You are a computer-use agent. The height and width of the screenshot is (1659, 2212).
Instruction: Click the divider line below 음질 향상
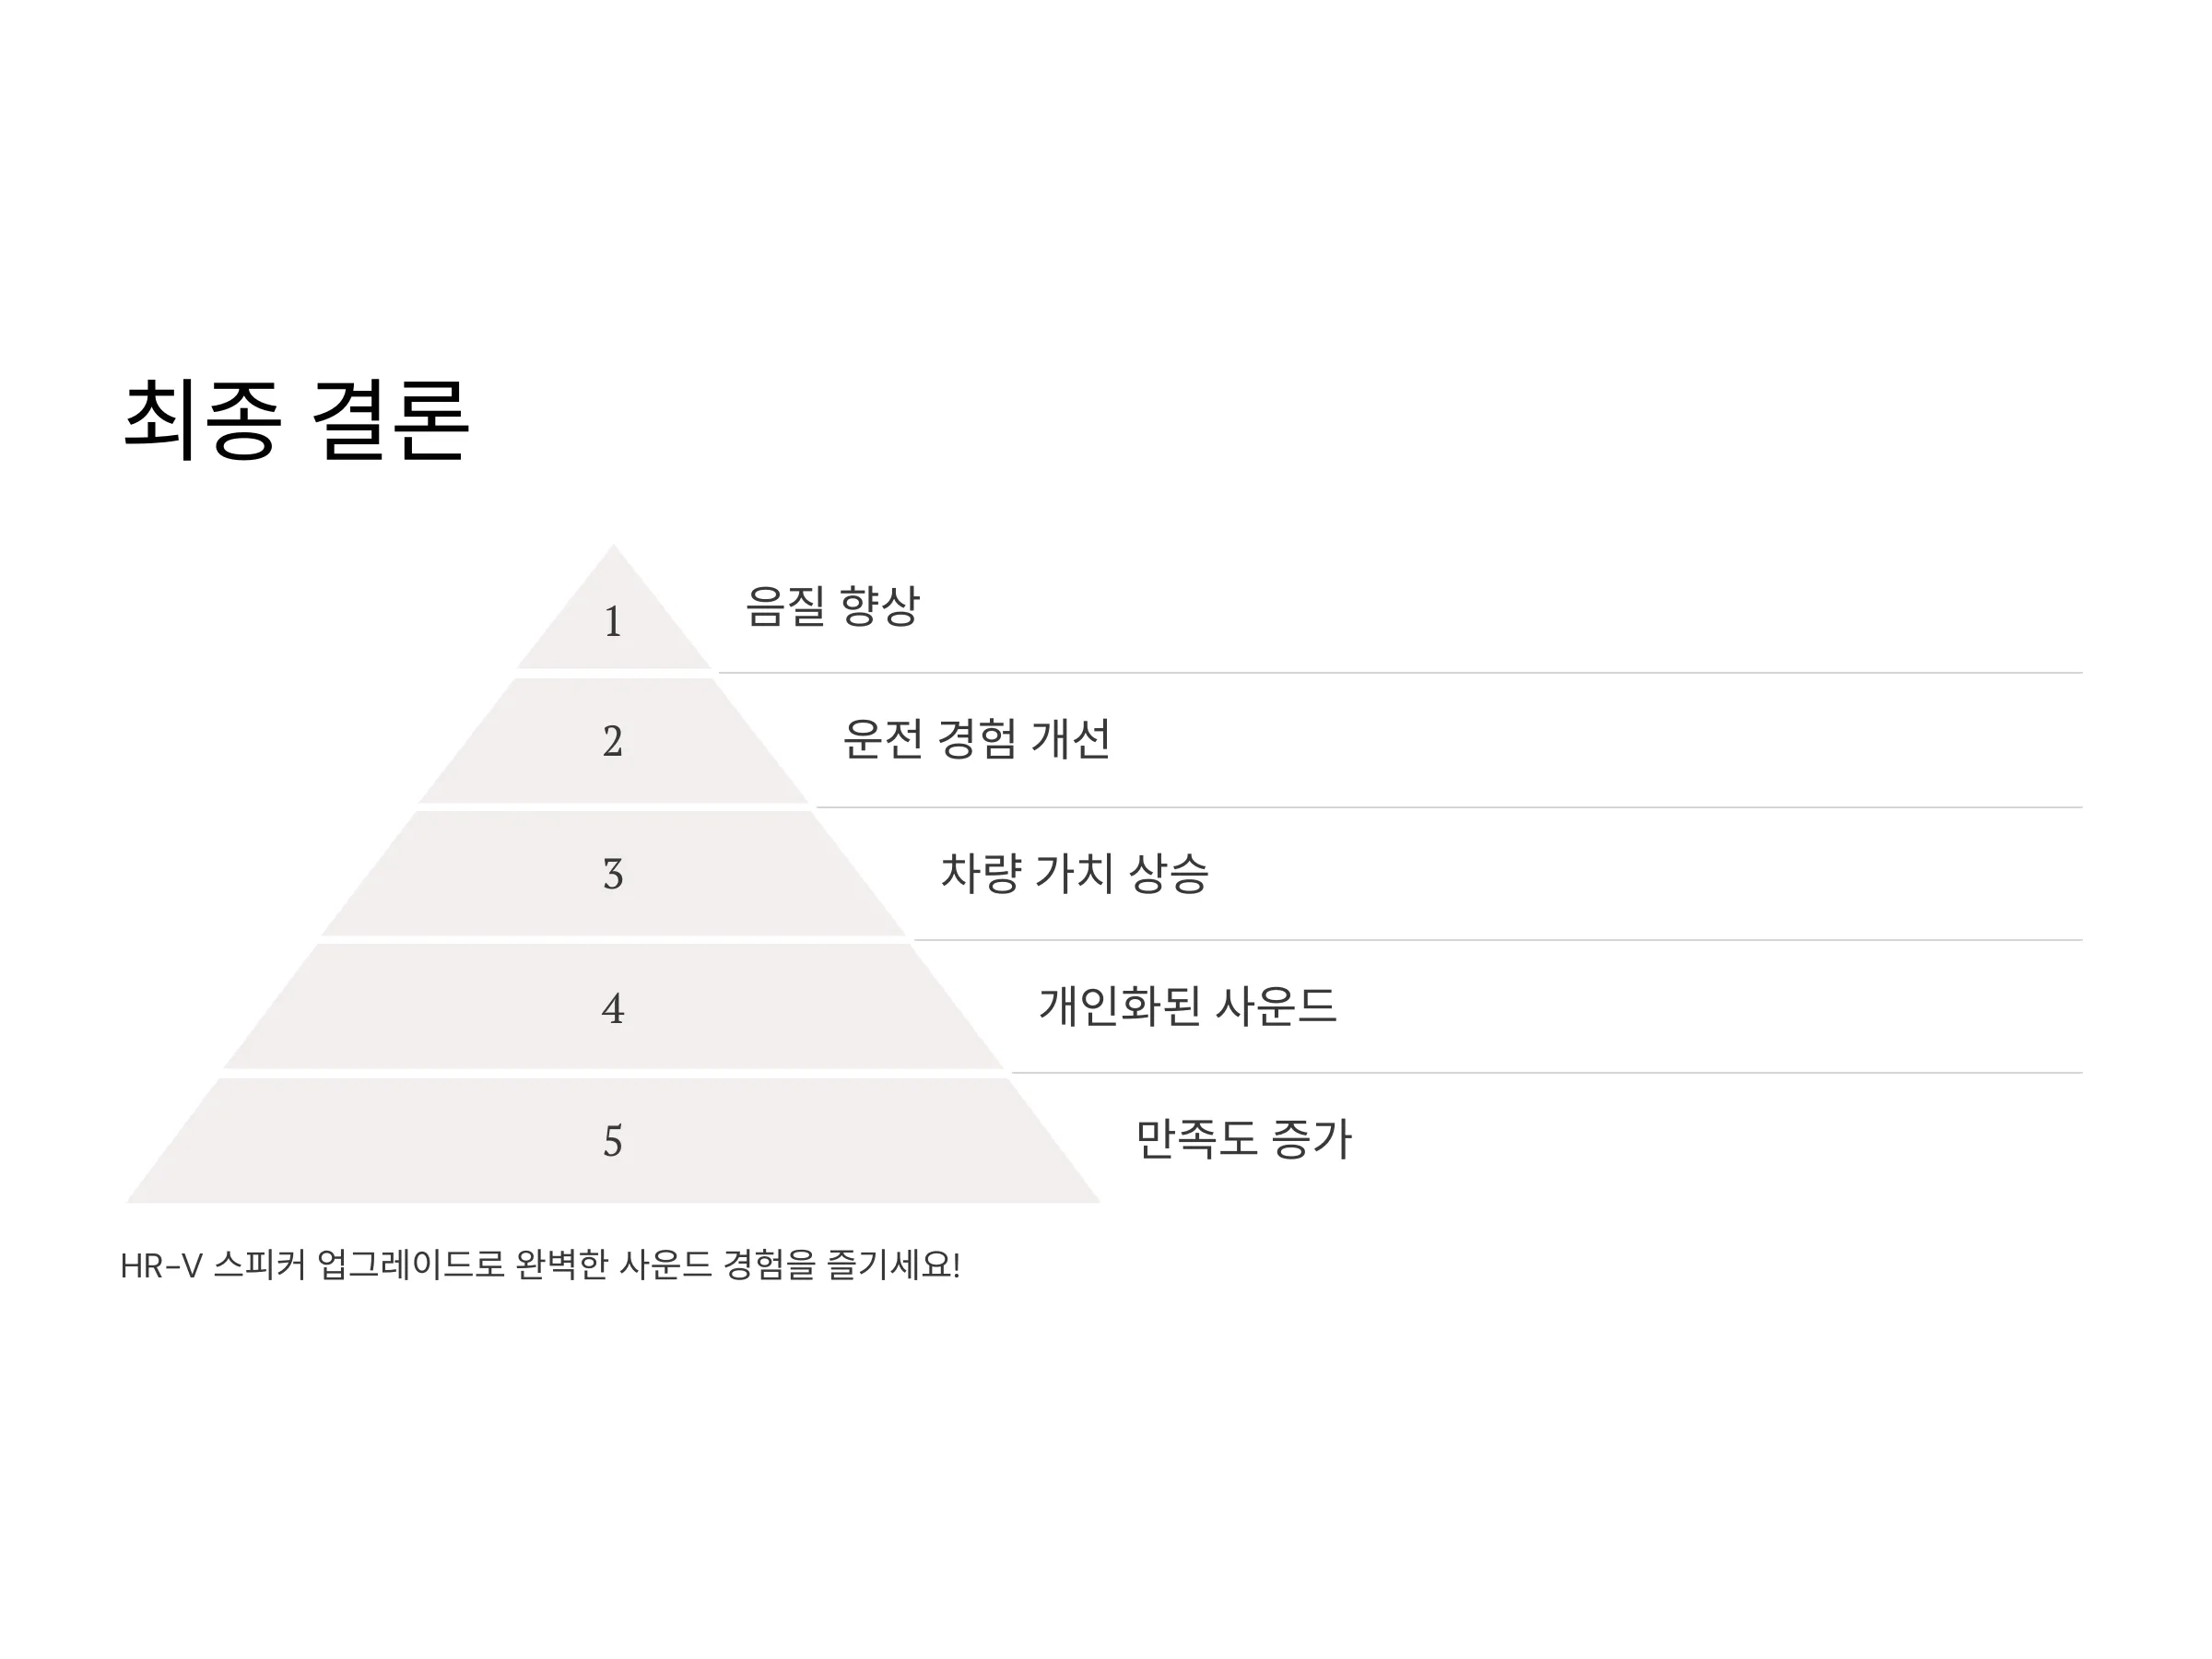[x=1400, y=673]
